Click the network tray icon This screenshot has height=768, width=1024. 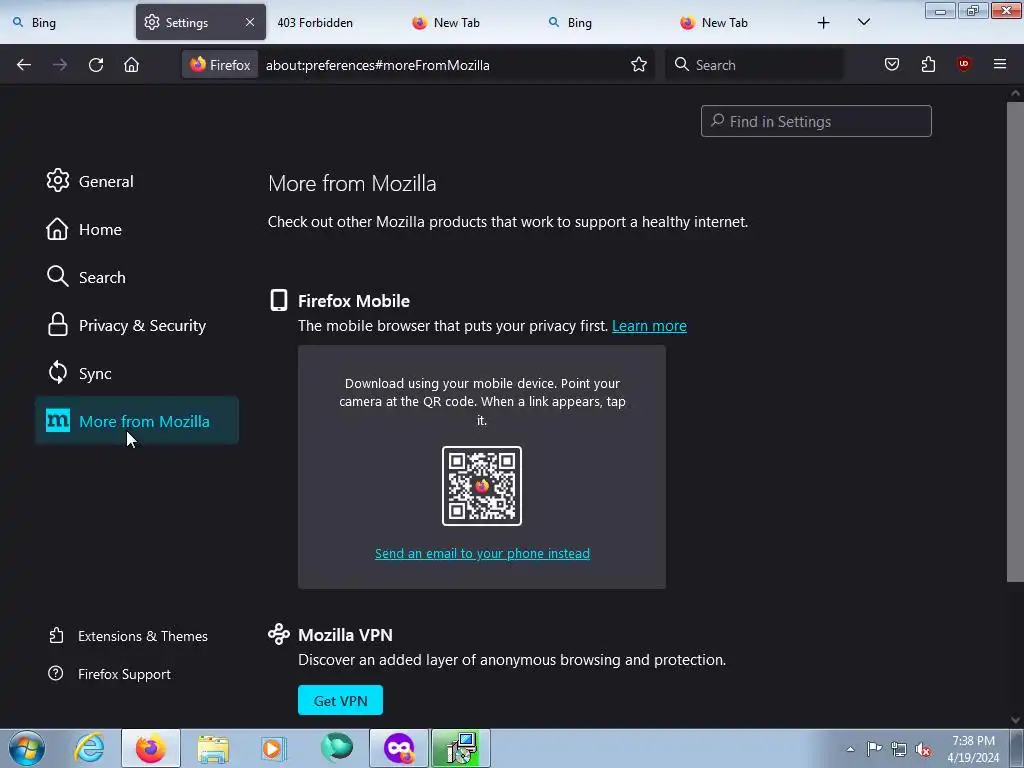click(899, 749)
